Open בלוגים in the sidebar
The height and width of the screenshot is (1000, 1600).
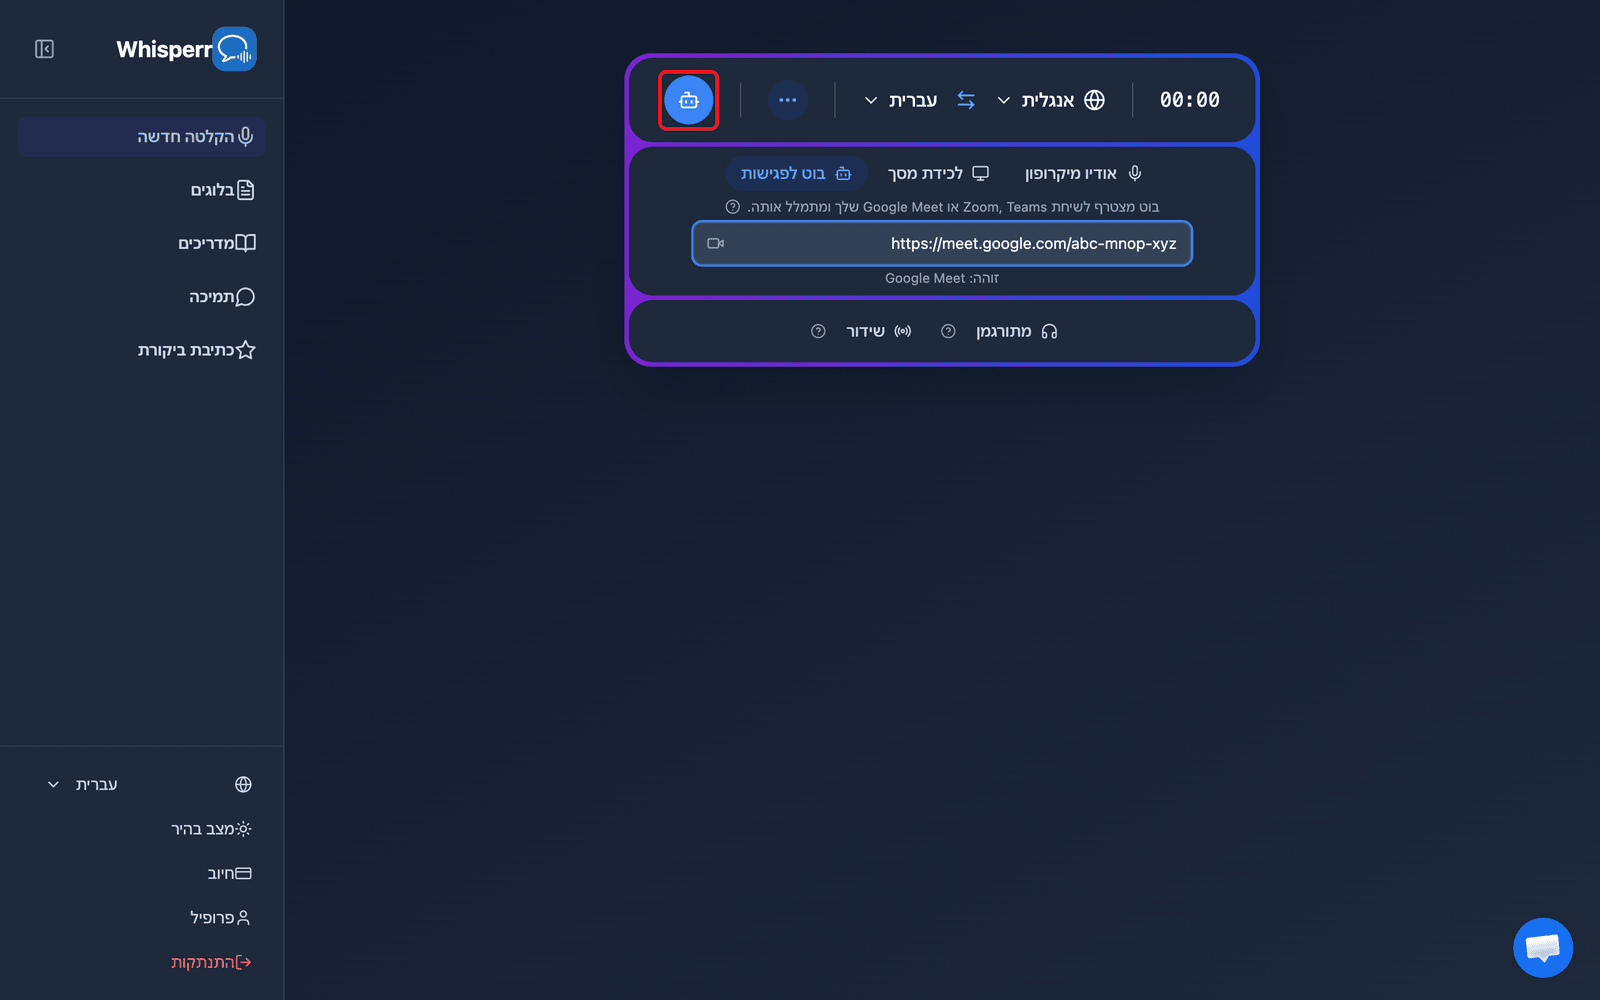(222, 190)
